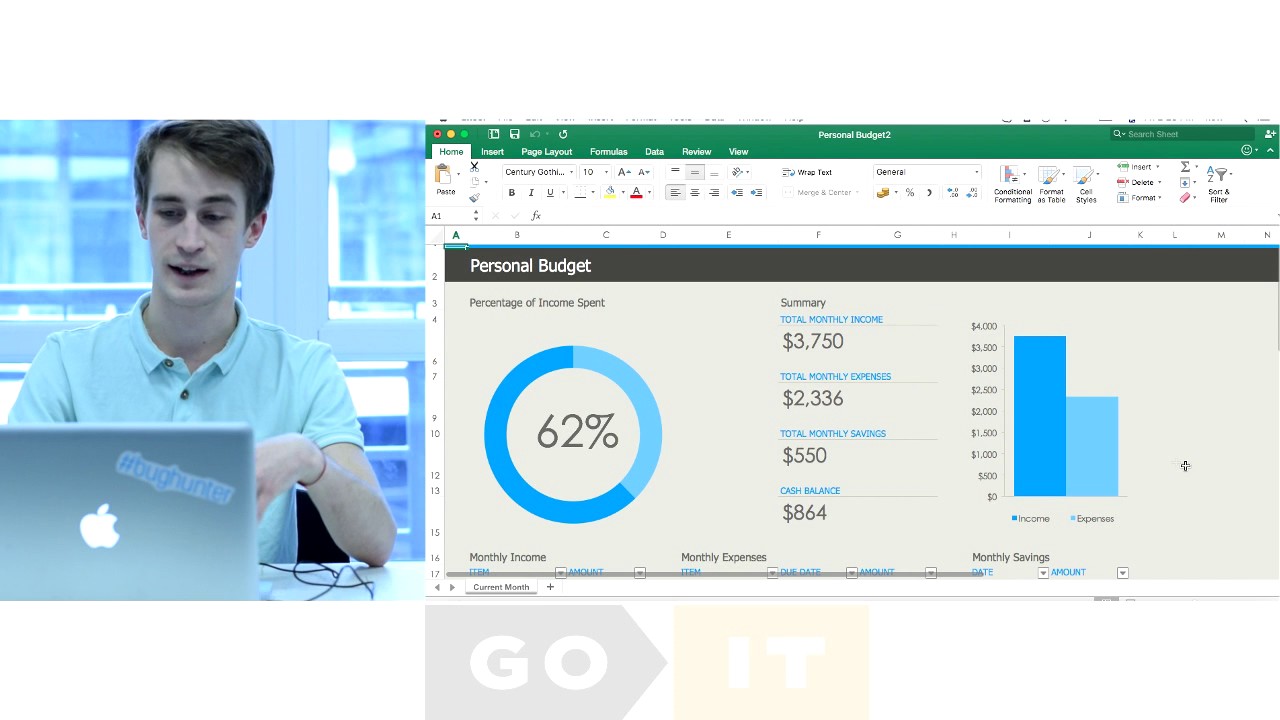Viewport: 1280px width, 720px height.
Task: Open the View ribbon tab
Action: [738, 152]
